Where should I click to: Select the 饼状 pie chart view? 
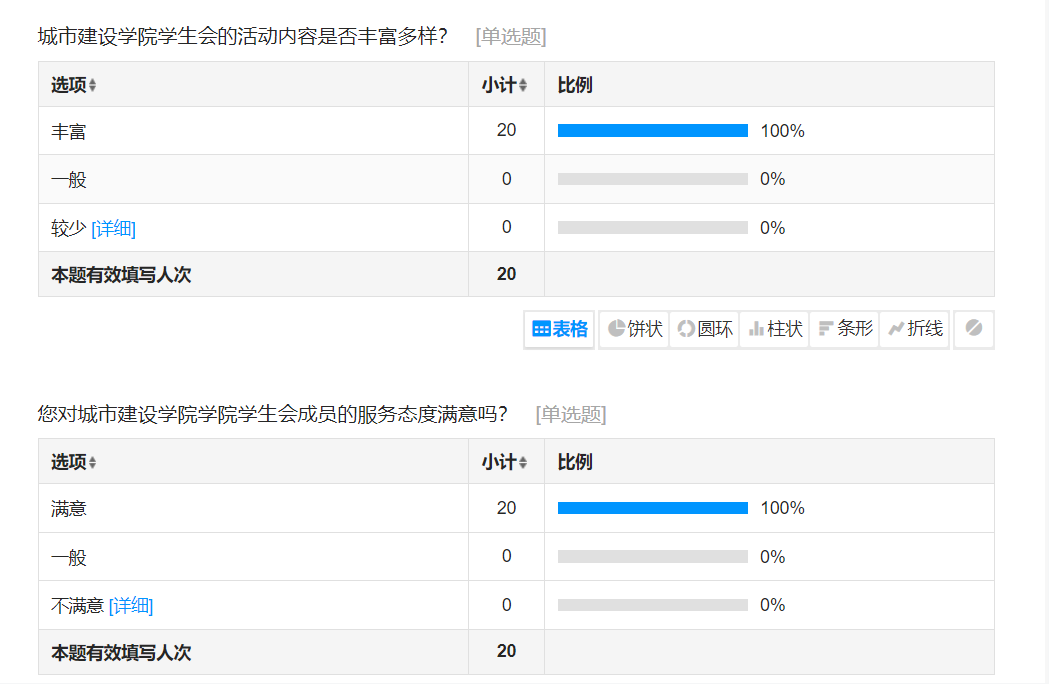634,329
